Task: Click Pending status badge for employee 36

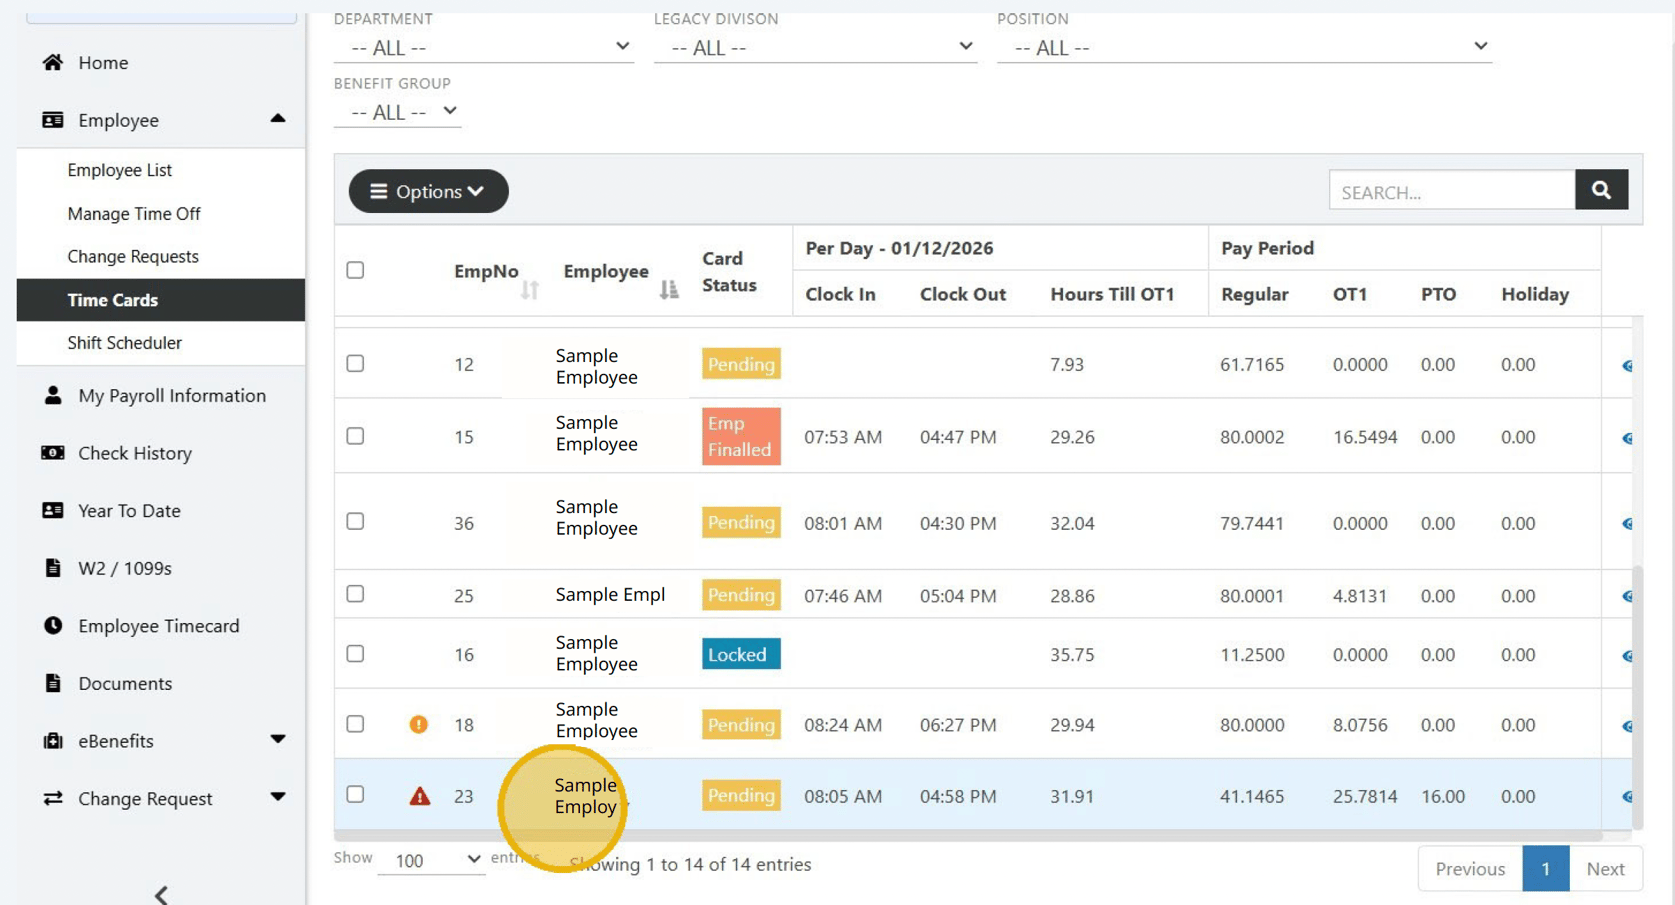Action: click(x=741, y=522)
